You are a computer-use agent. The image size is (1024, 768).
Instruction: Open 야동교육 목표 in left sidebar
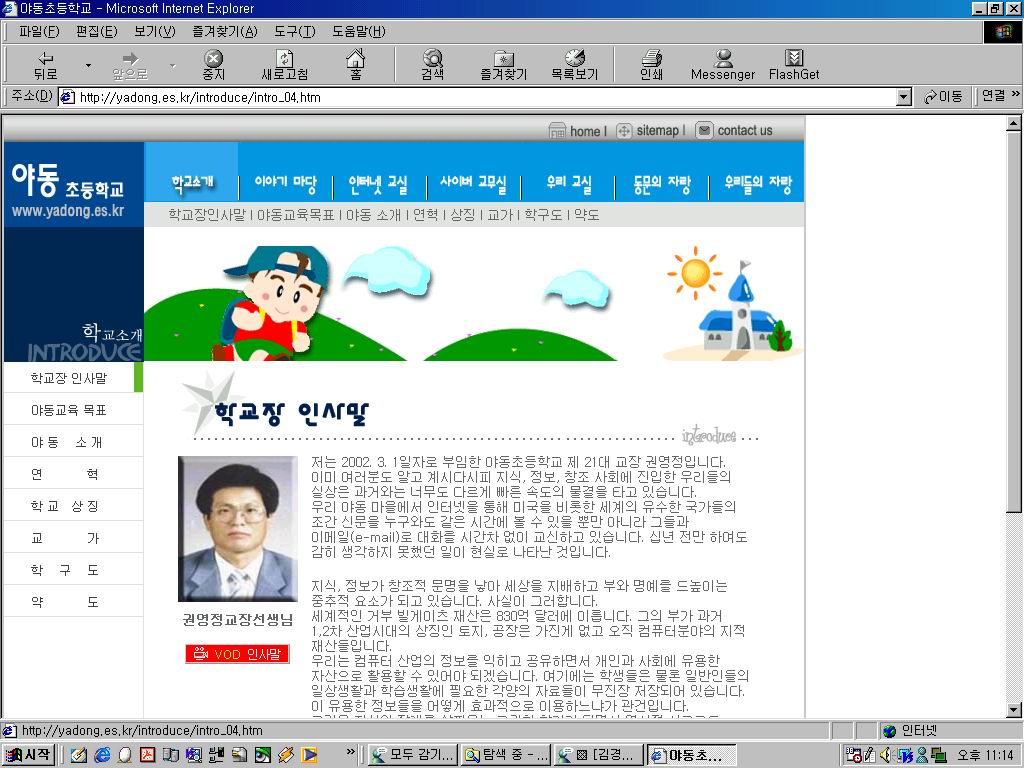pyautogui.click(x=69, y=410)
